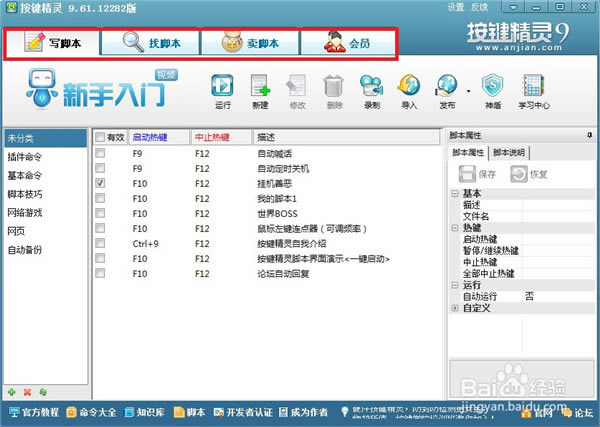The height and width of the screenshot is (427, 600).
Task: Open the dropdown arrow beside 发布
Action: [x=467, y=90]
